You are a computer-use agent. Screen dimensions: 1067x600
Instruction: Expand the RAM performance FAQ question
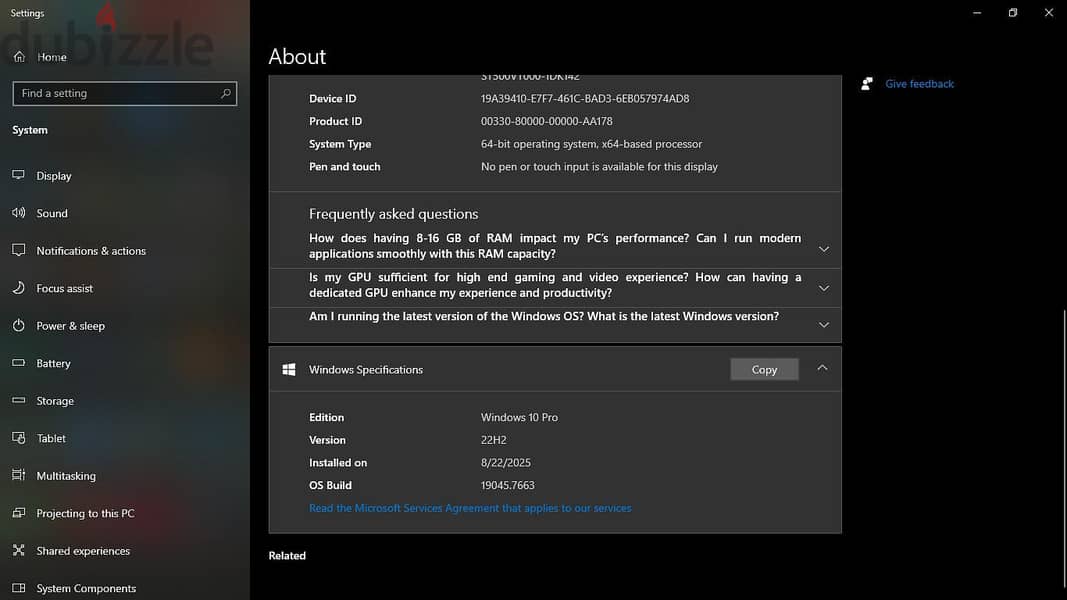[823, 249]
